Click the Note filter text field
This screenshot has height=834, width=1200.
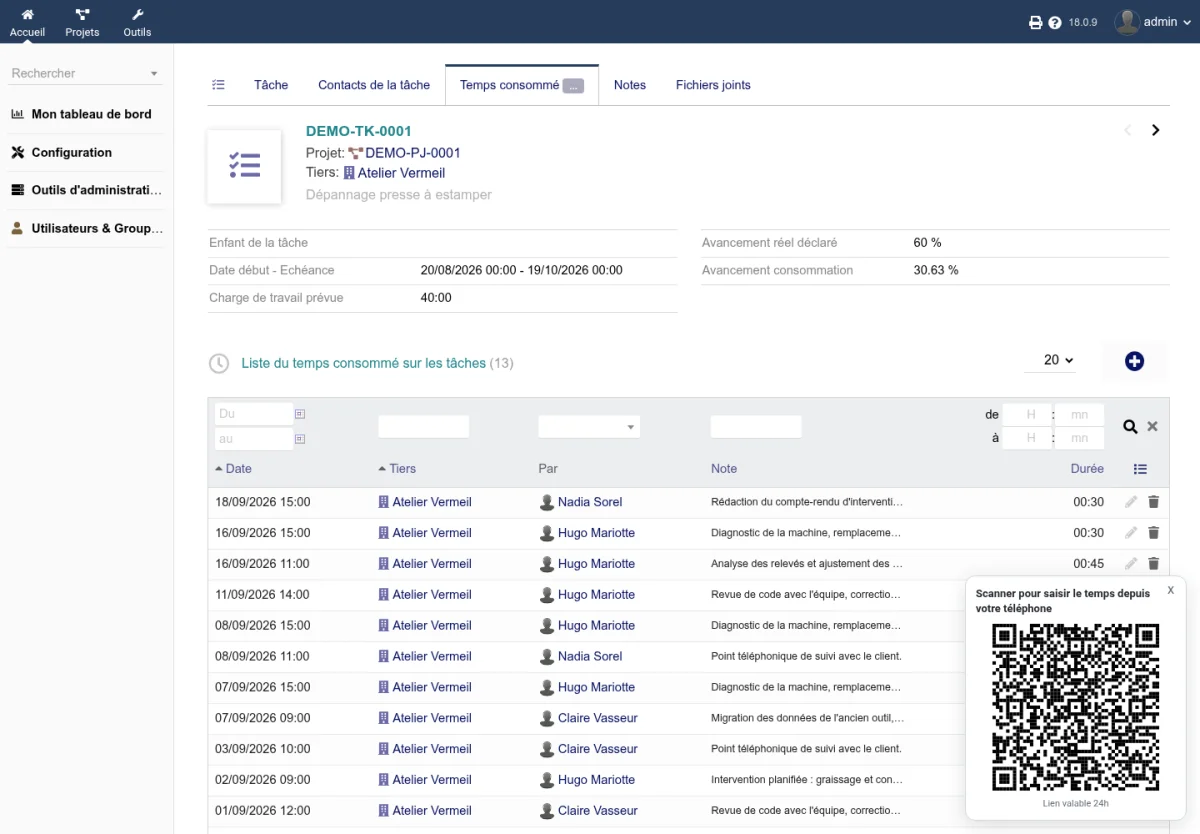pos(756,427)
